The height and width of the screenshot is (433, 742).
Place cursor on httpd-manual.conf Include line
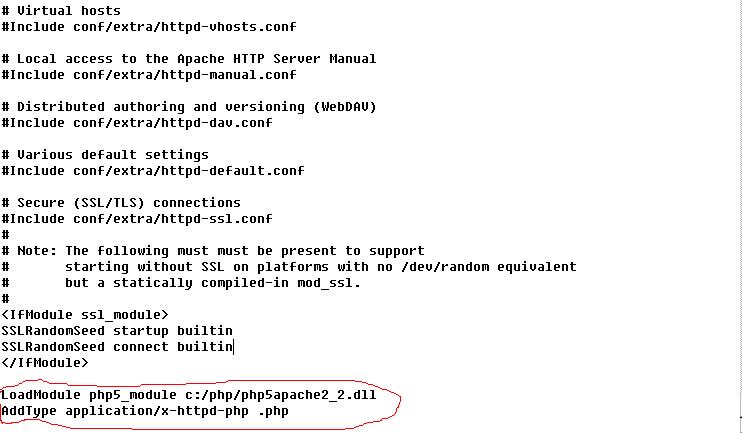149,74
